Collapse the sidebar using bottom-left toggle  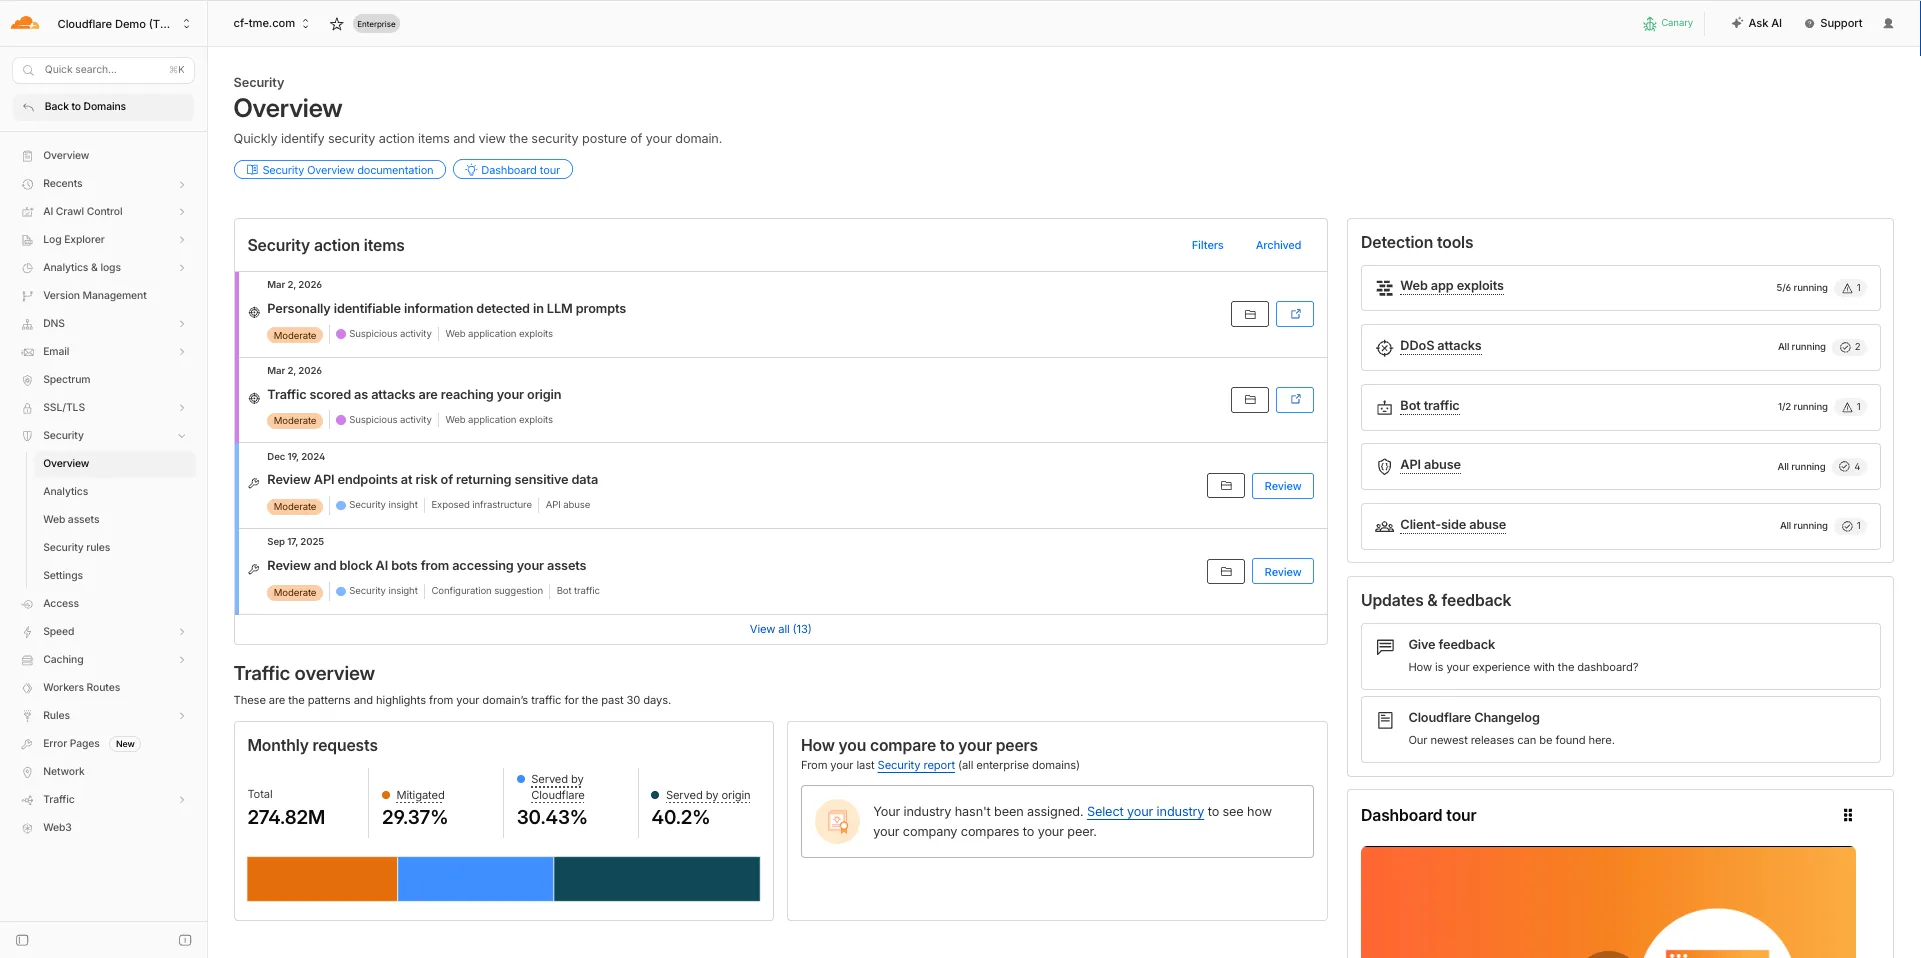[x=22, y=940]
